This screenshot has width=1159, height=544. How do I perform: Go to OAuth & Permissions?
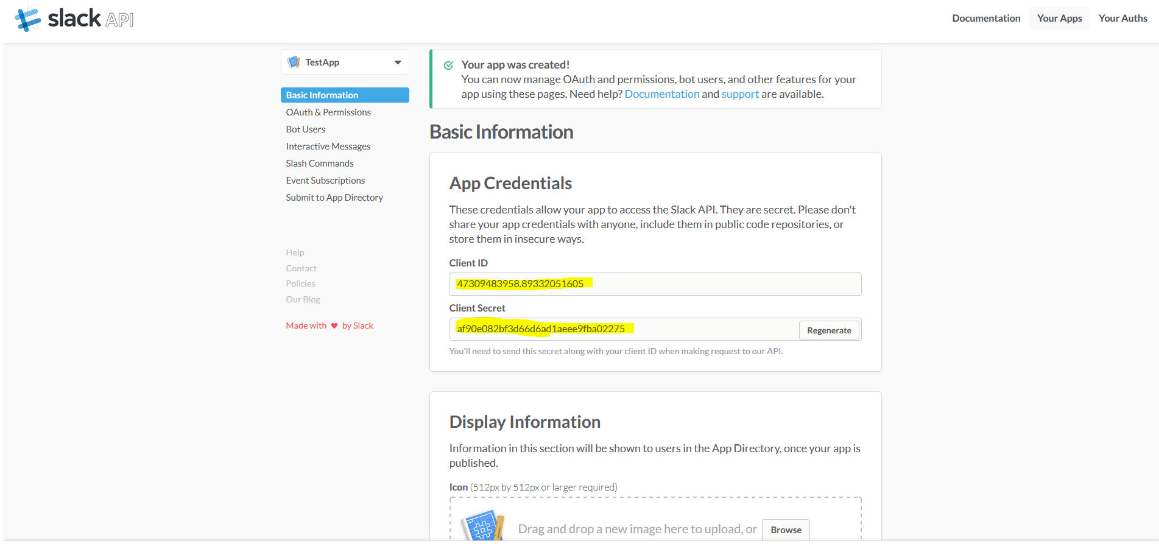(328, 112)
